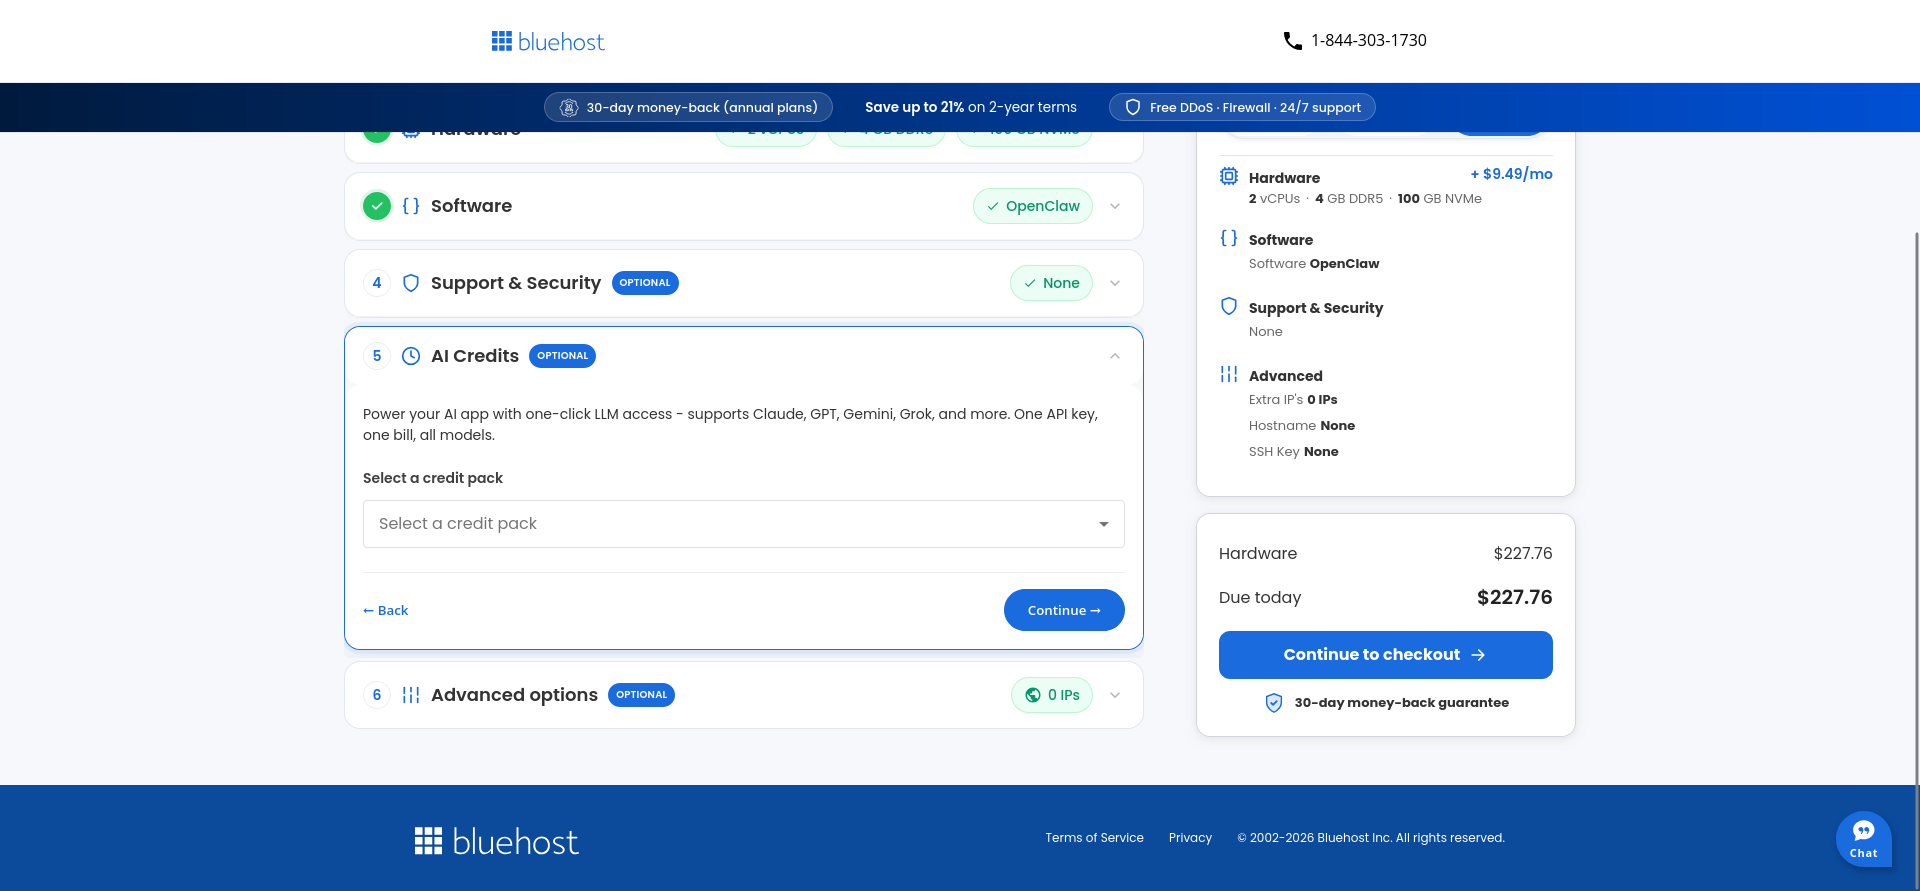Image resolution: width=1920 pixels, height=891 pixels.
Task: Click the money-back badge icon in the banner
Action: coord(569,108)
